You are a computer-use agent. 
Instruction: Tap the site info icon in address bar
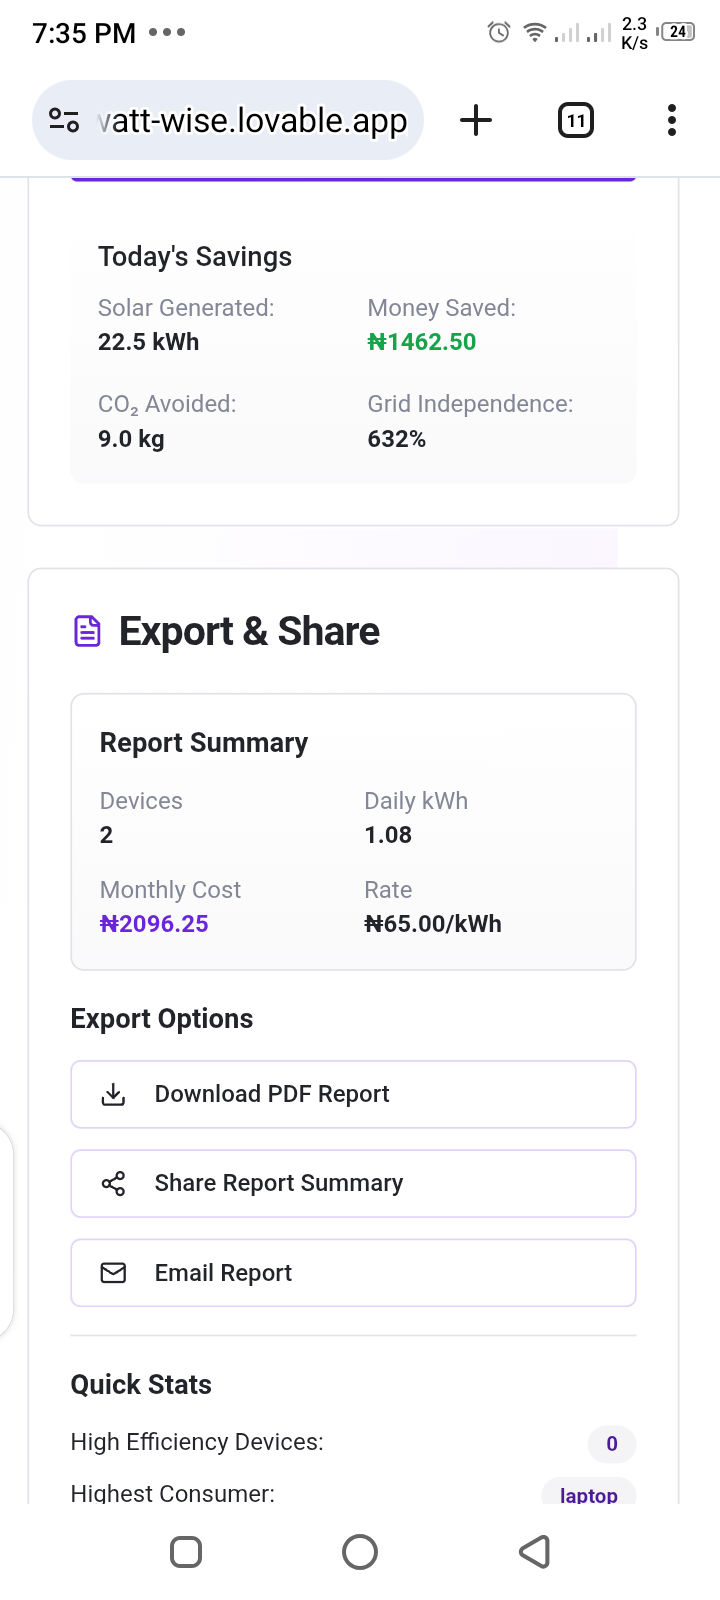pos(64,120)
